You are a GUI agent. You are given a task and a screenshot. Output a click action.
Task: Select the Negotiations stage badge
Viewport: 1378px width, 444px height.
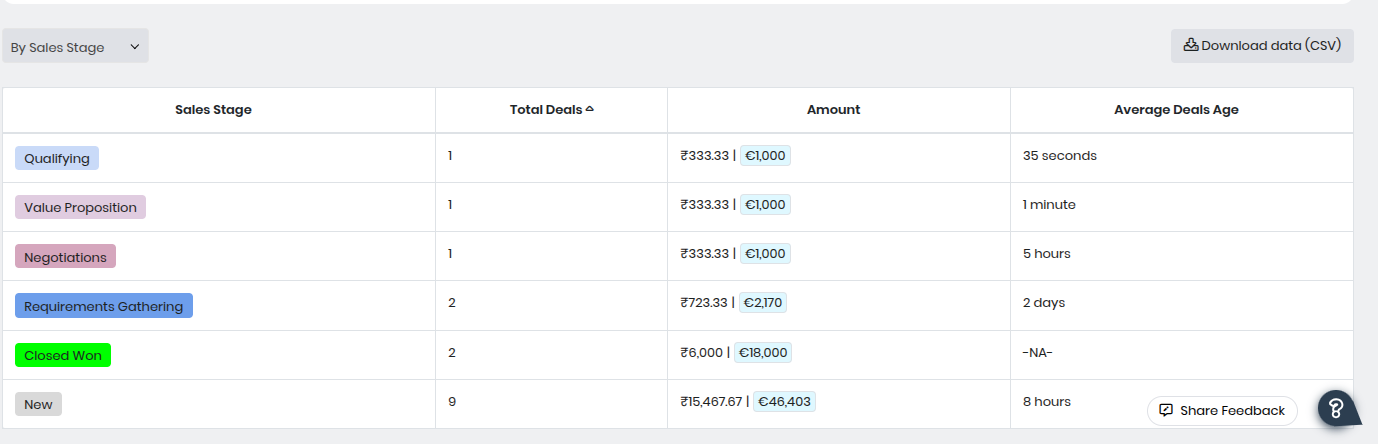coord(65,257)
